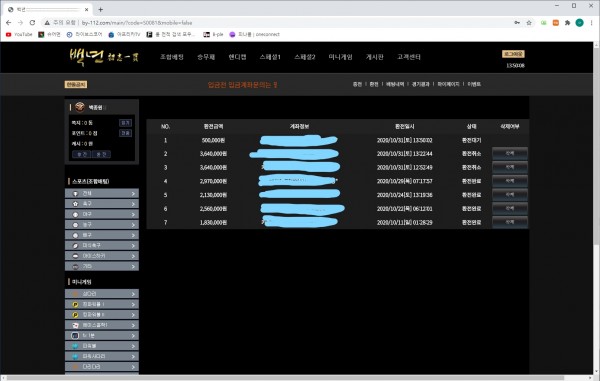Click the not-secure warning triangle icon
600x381 pixels.
click(47, 23)
